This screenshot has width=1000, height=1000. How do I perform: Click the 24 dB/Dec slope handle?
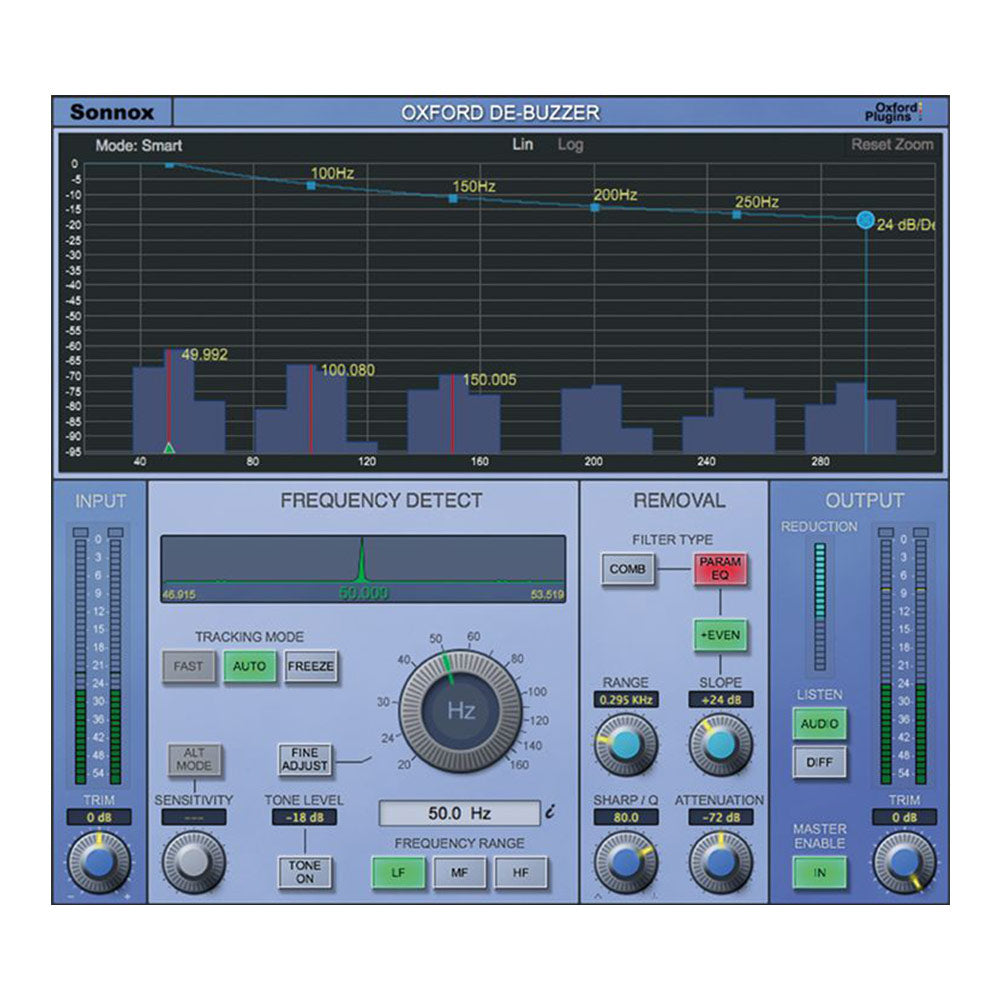pos(865,220)
